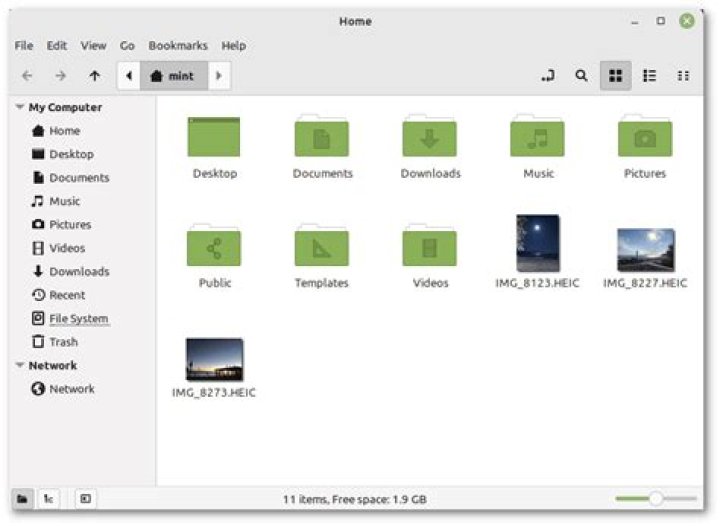Select the IMG_8123.HEIC thumbnail
The image size is (720, 526).
[538, 243]
